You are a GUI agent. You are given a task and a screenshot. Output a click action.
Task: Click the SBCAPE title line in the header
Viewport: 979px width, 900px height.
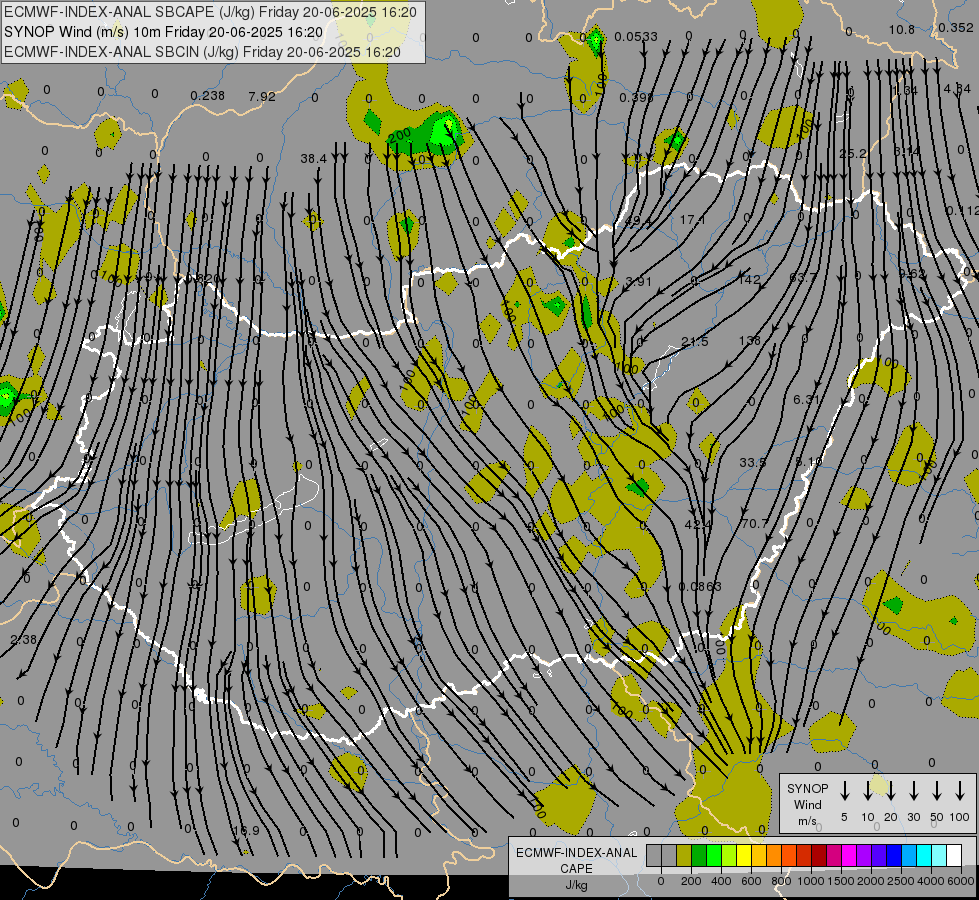tap(210, 12)
